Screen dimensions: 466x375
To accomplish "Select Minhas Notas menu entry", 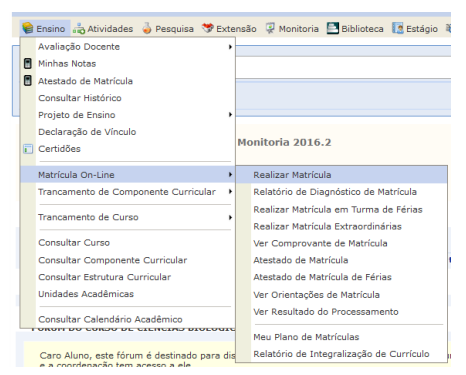I will coord(128,63).
